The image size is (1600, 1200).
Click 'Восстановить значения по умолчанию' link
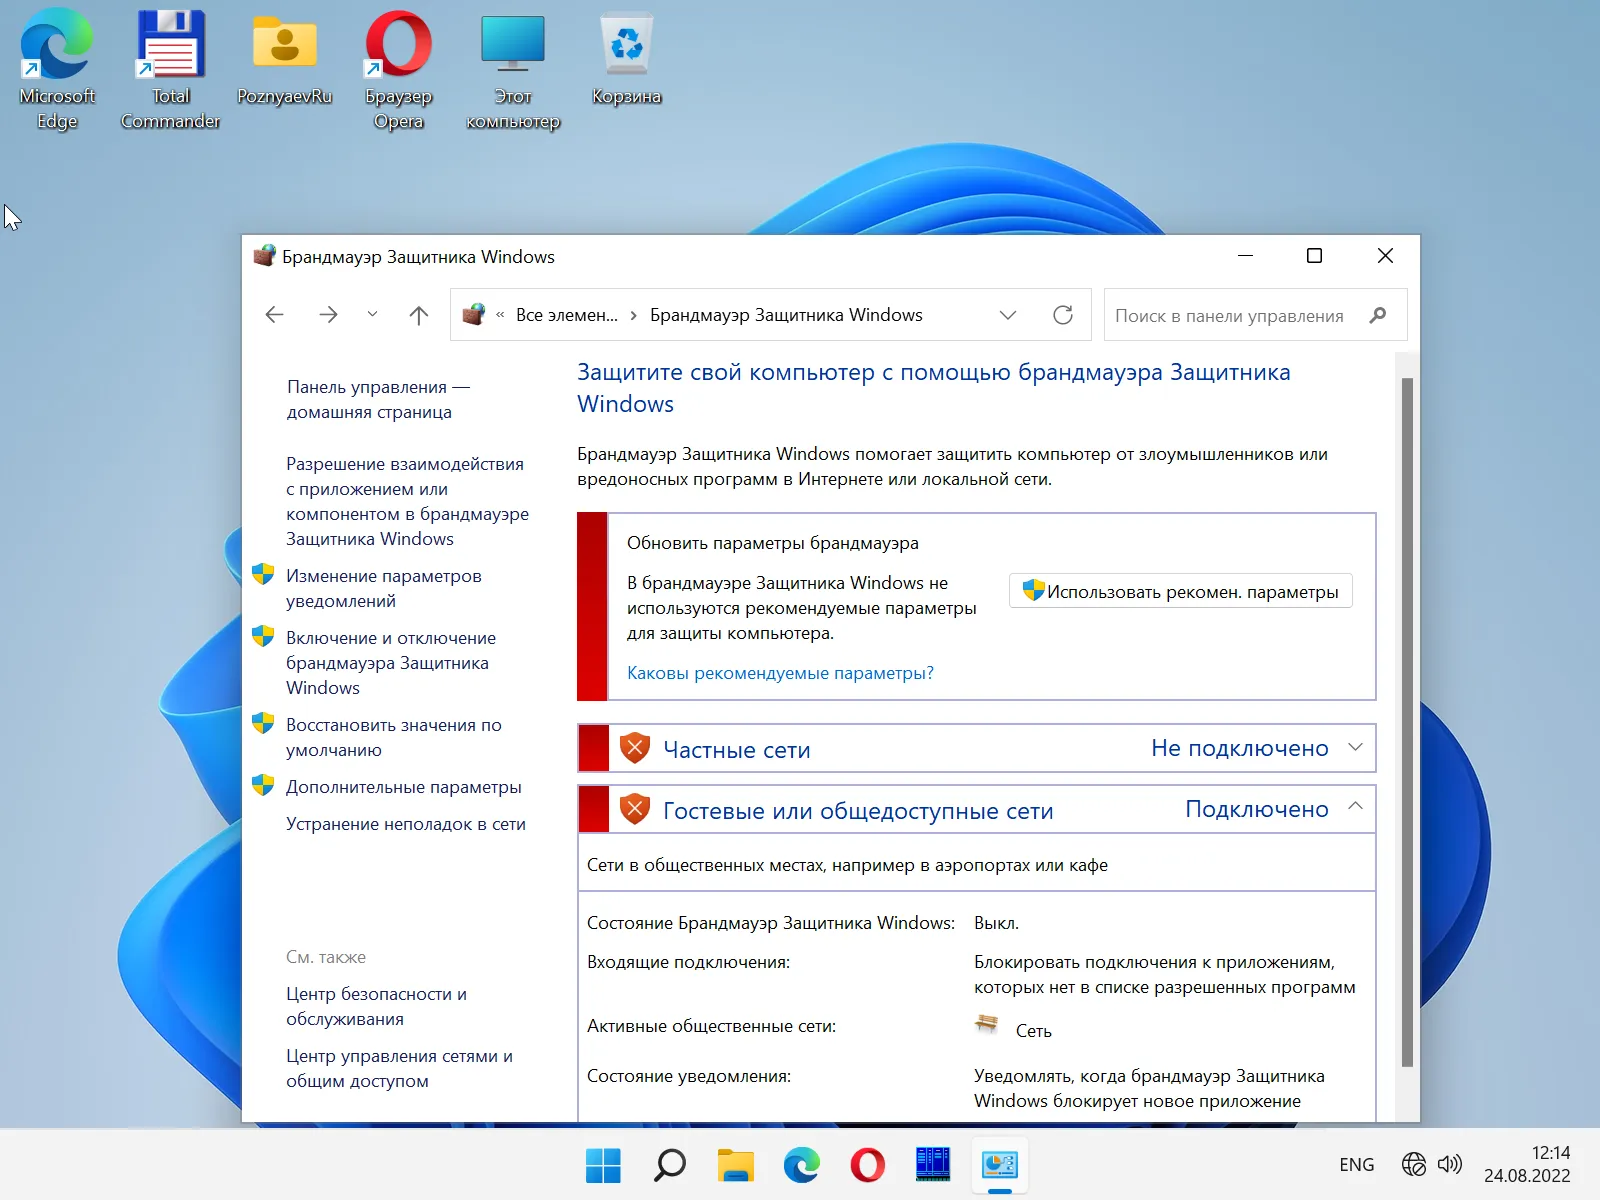tap(394, 737)
